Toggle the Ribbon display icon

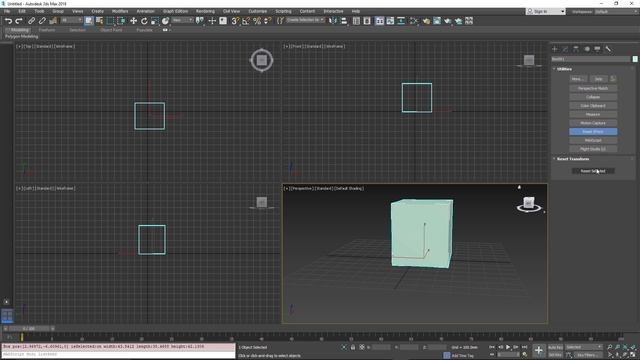coord(380,21)
